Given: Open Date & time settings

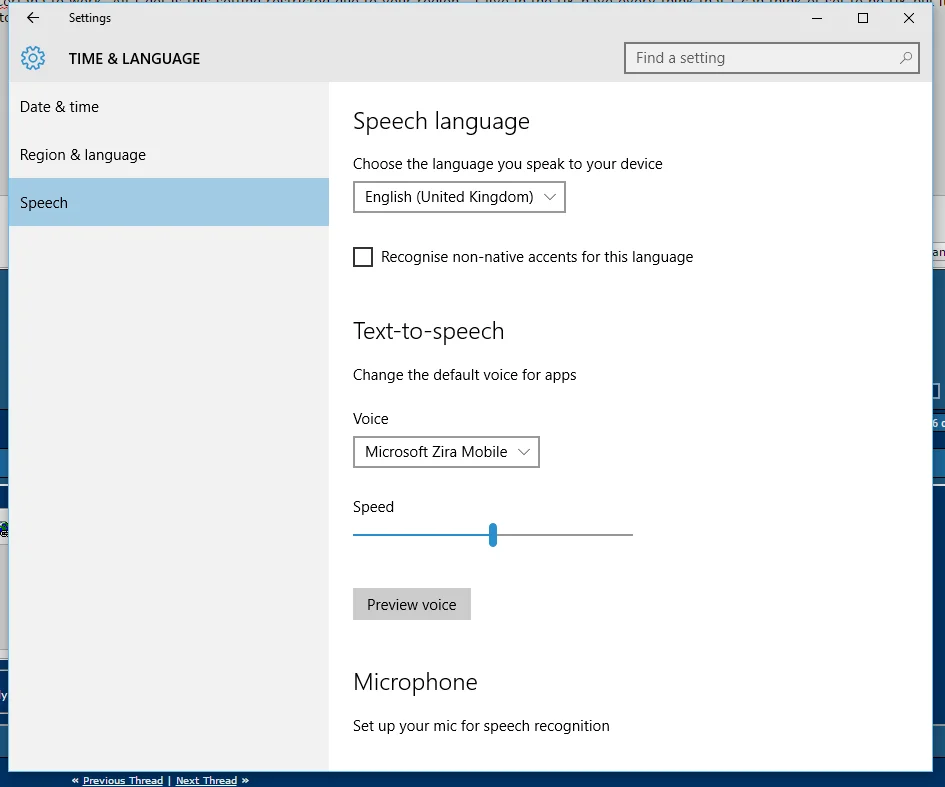Looking at the screenshot, I should [x=169, y=107].
